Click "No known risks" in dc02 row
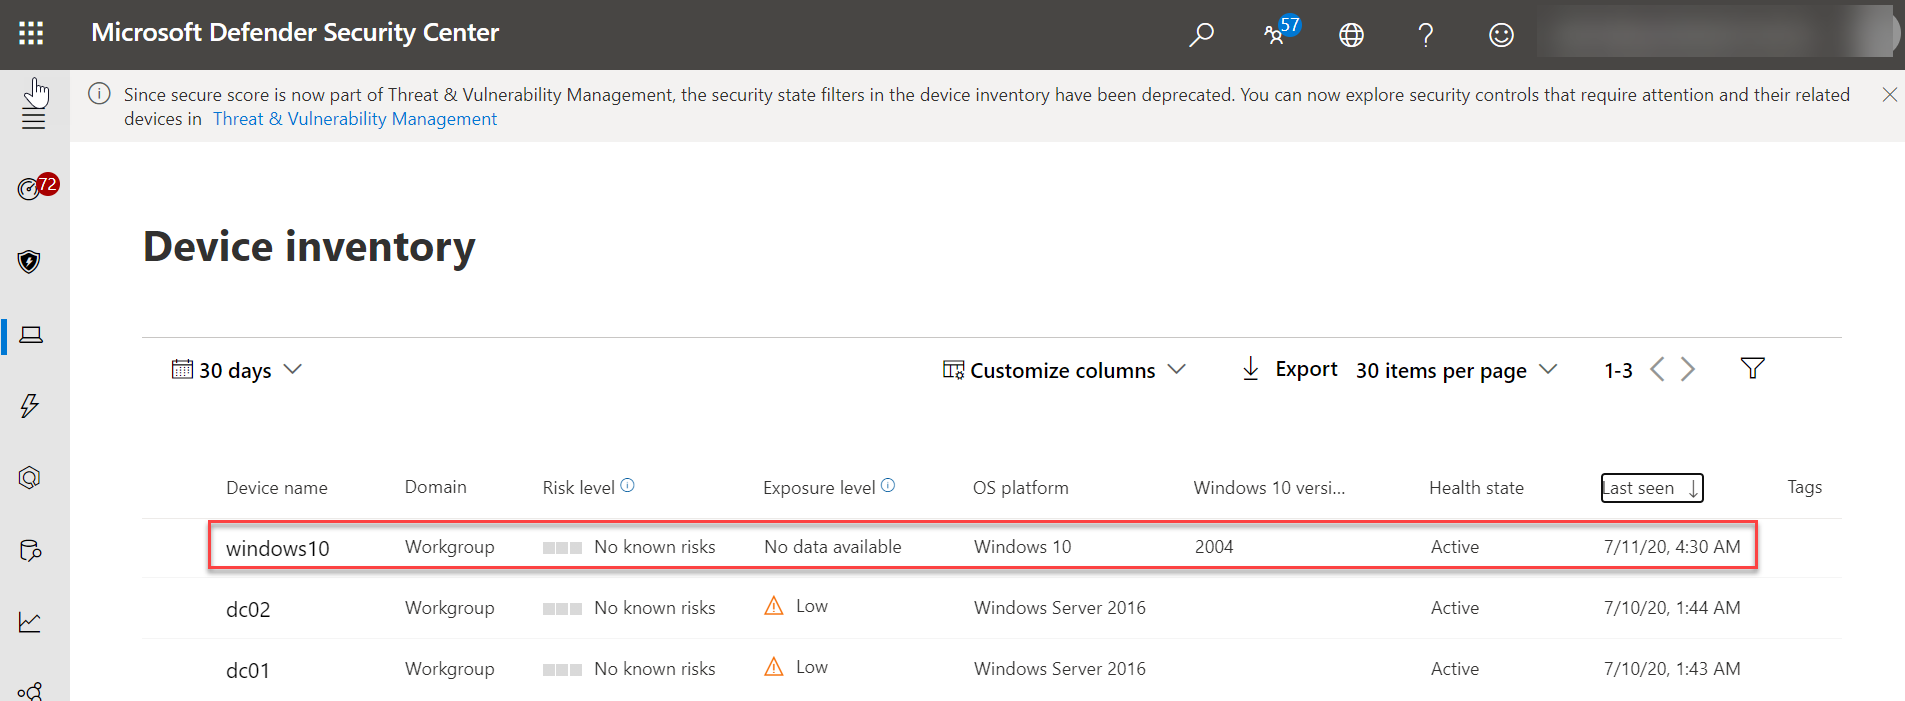The image size is (1905, 701). point(655,608)
